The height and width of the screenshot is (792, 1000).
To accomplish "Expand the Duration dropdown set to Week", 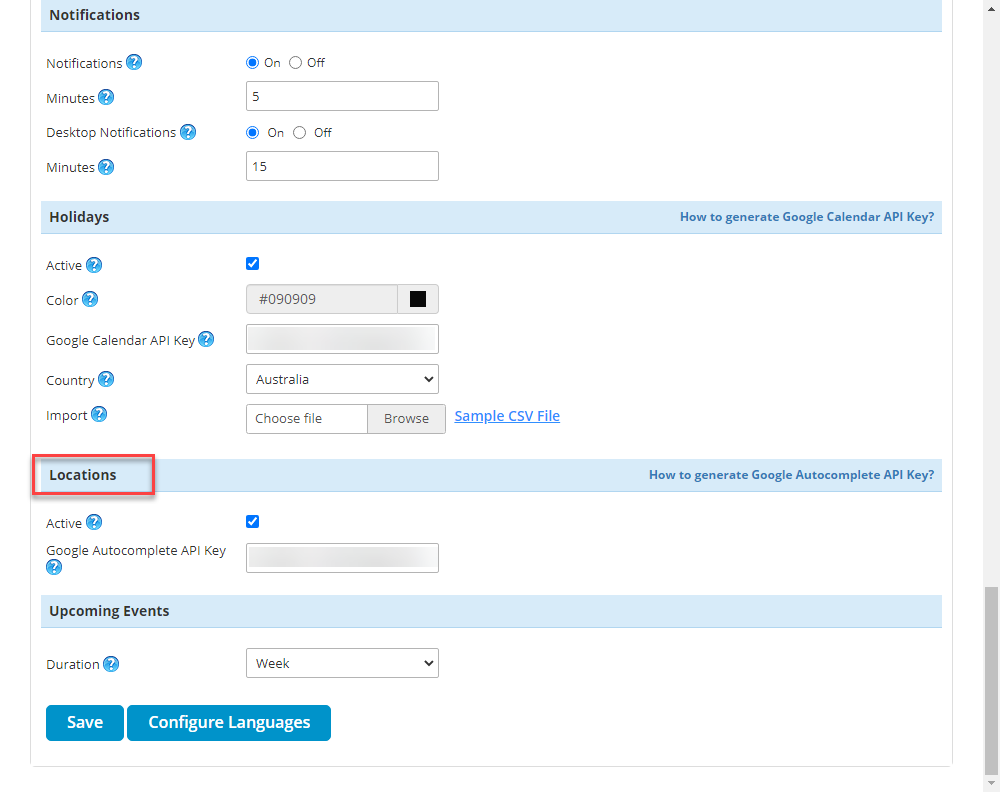I will tap(342, 663).
